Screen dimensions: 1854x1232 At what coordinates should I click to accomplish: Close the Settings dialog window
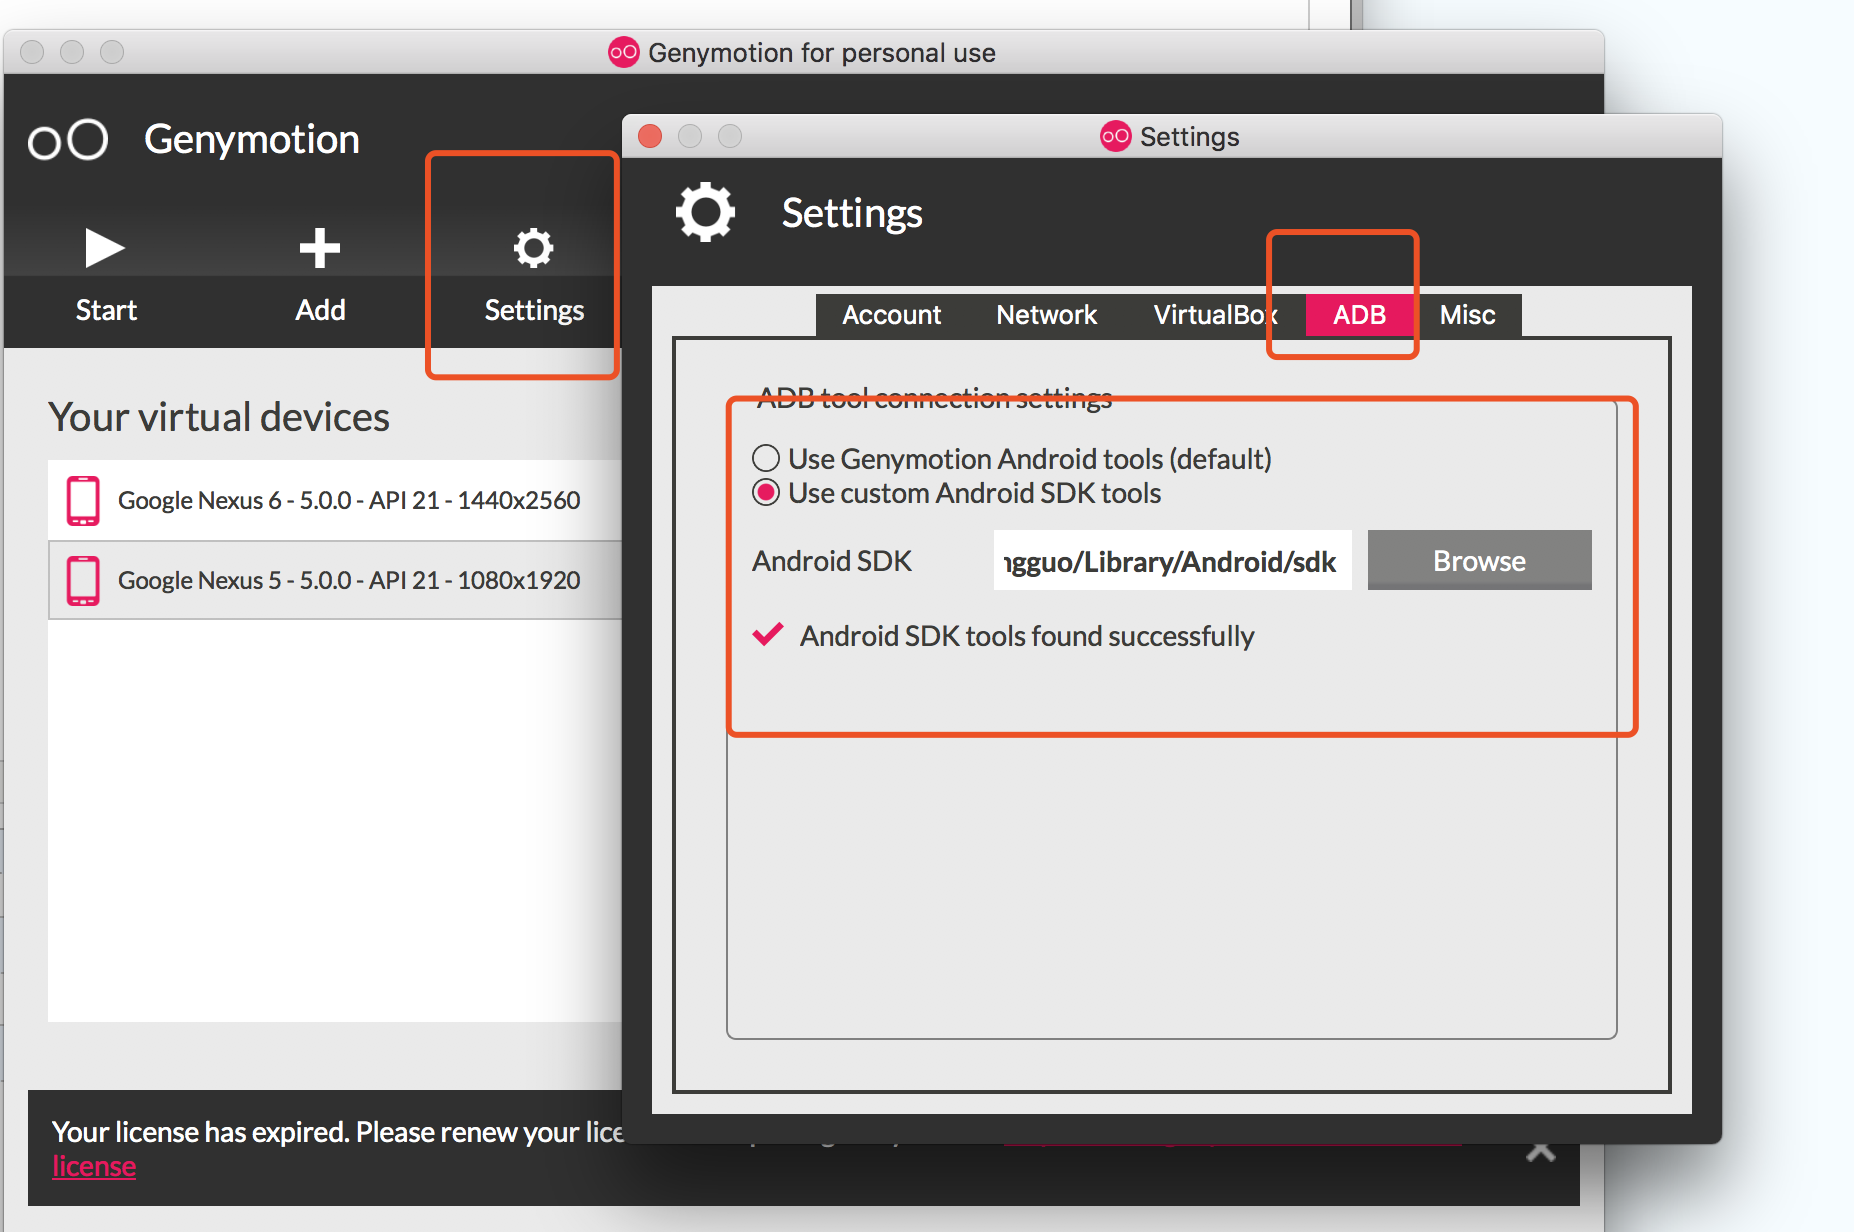click(650, 136)
